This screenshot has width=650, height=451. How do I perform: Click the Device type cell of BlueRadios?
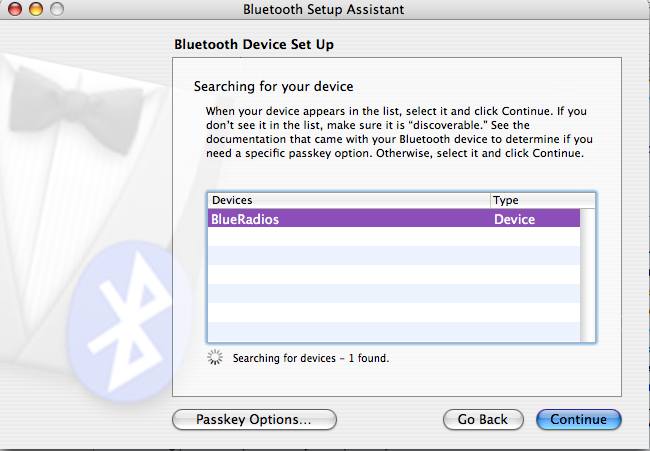(514, 219)
